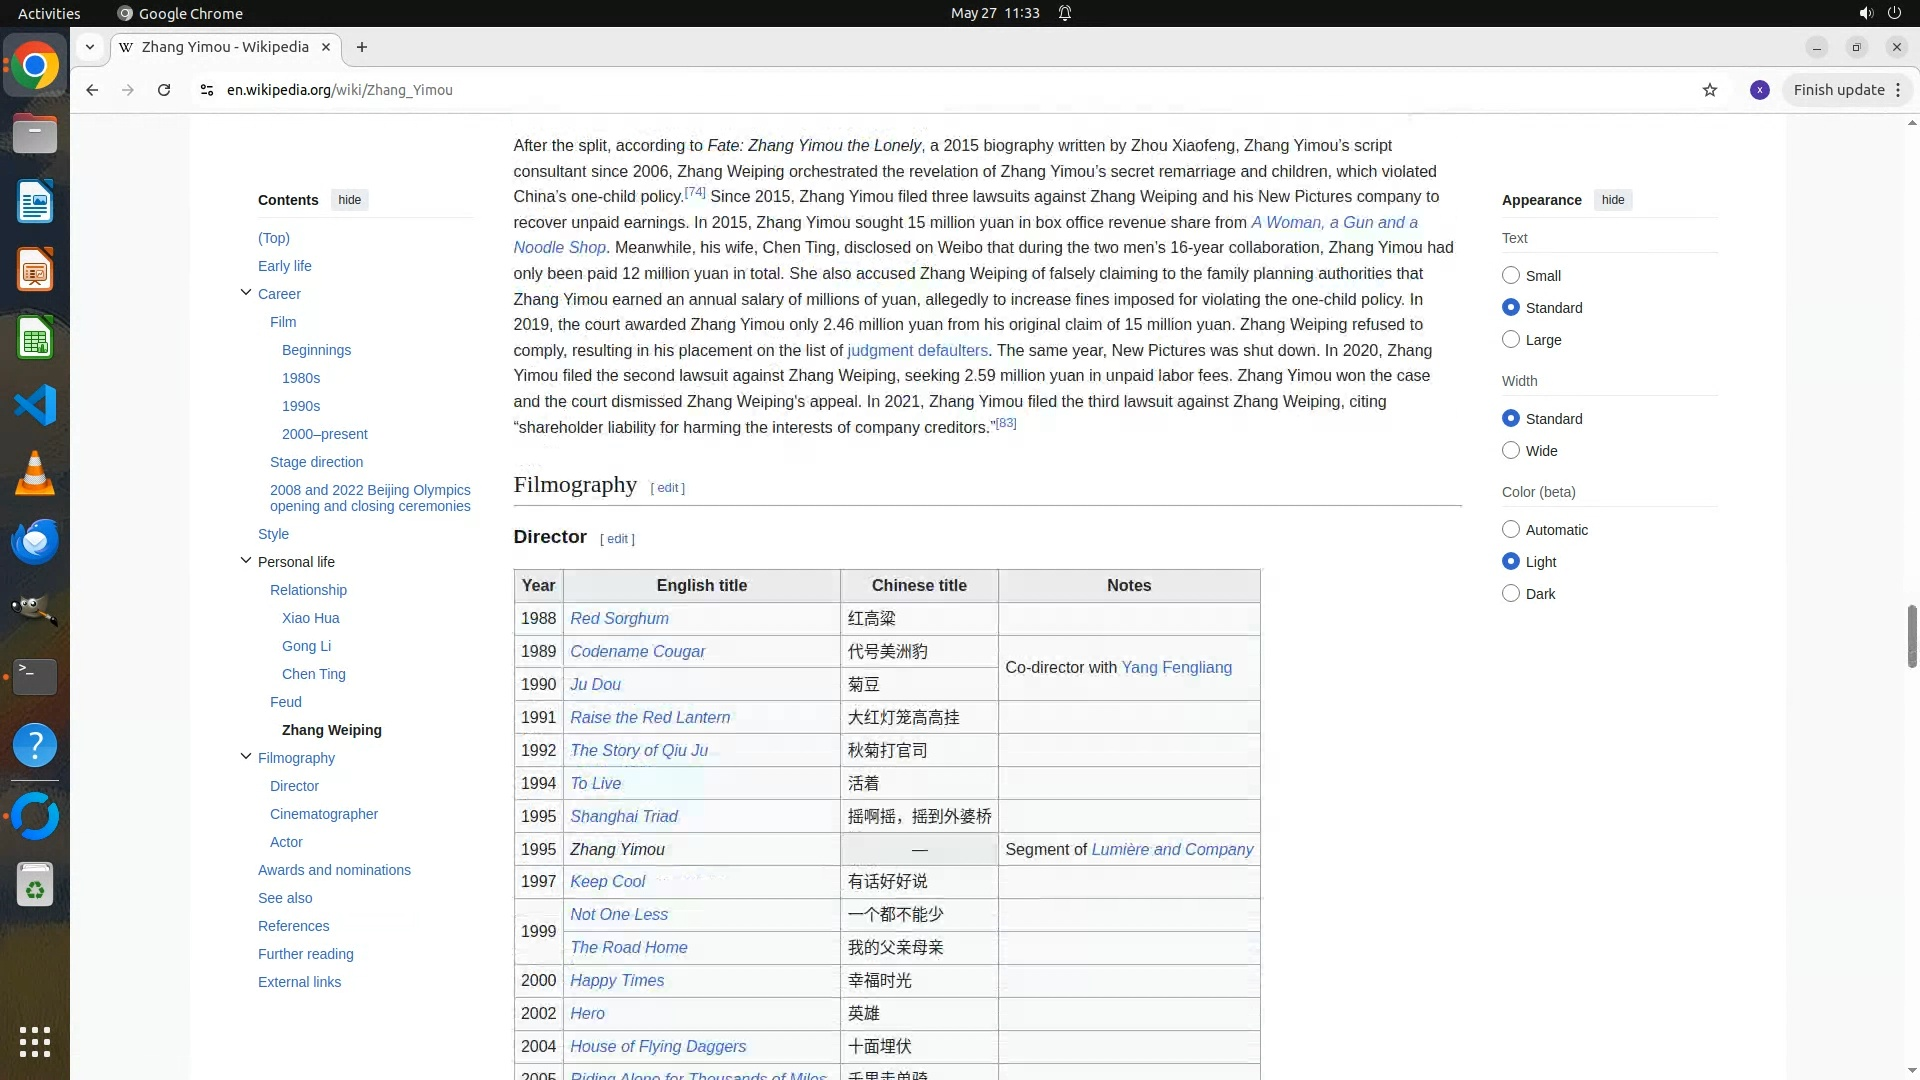Go back to previous page
This screenshot has height=1080, width=1920.
click(x=92, y=90)
